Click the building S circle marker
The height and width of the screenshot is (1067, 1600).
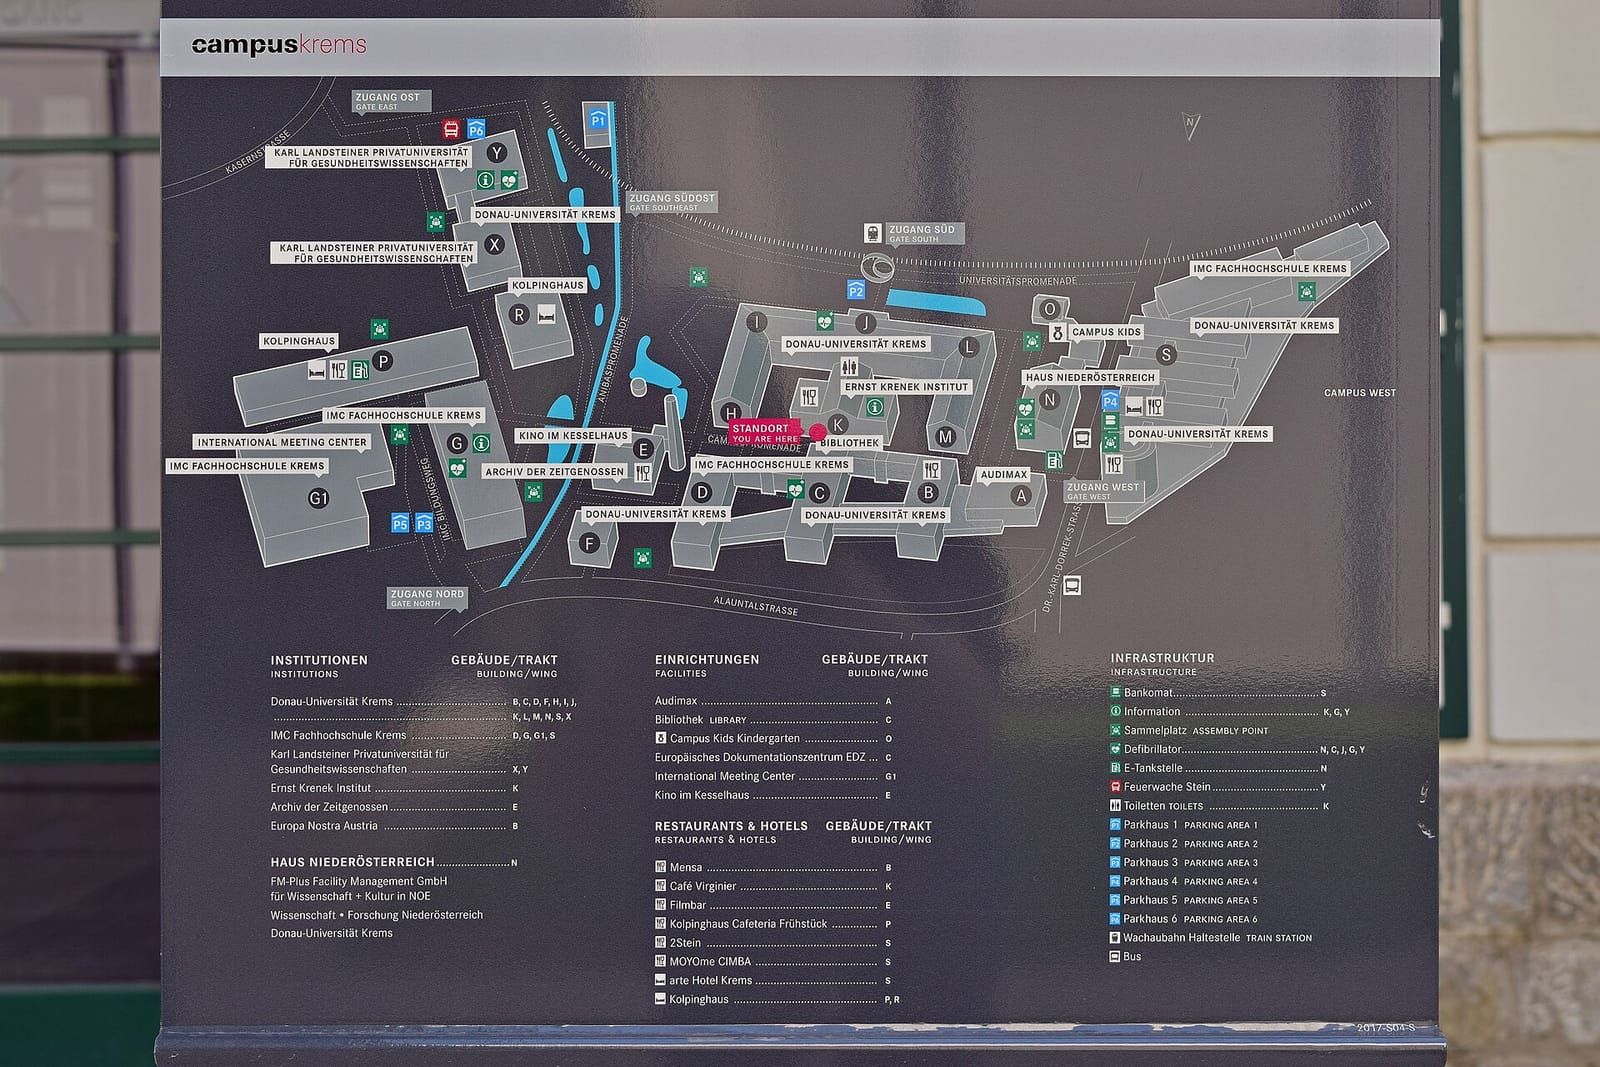pyautogui.click(x=1165, y=354)
